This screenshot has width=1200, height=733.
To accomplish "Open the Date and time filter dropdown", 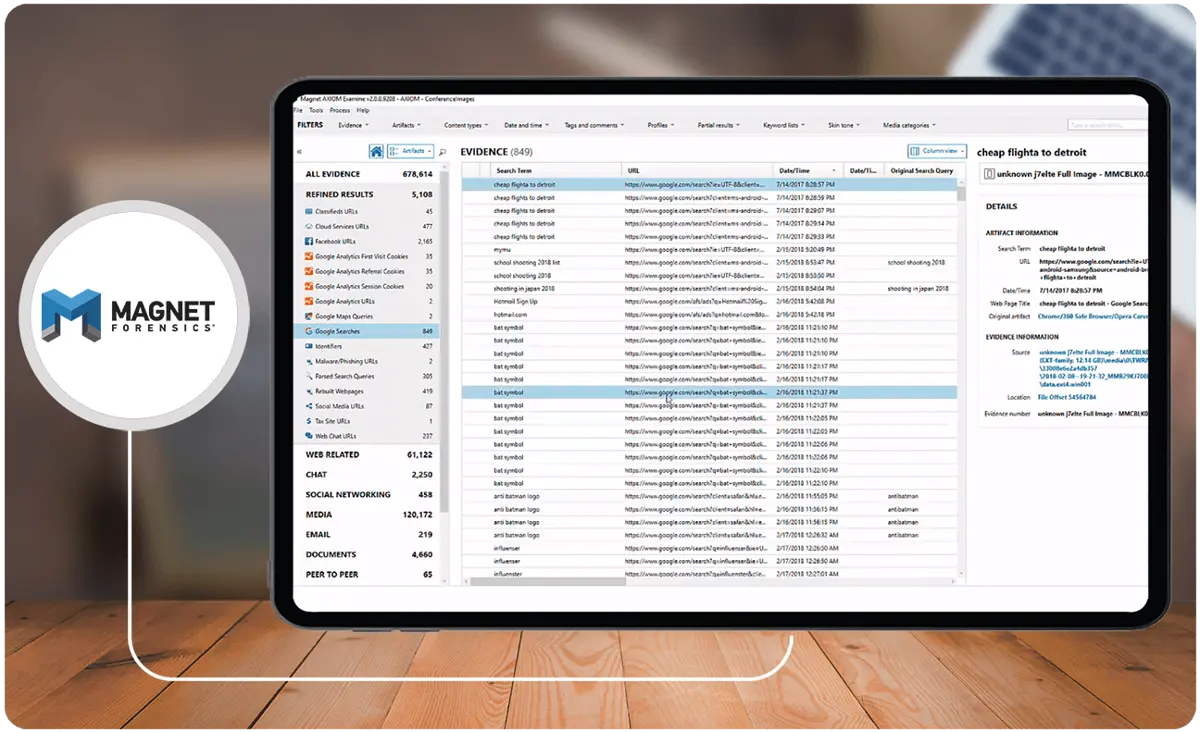I will 526,125.
